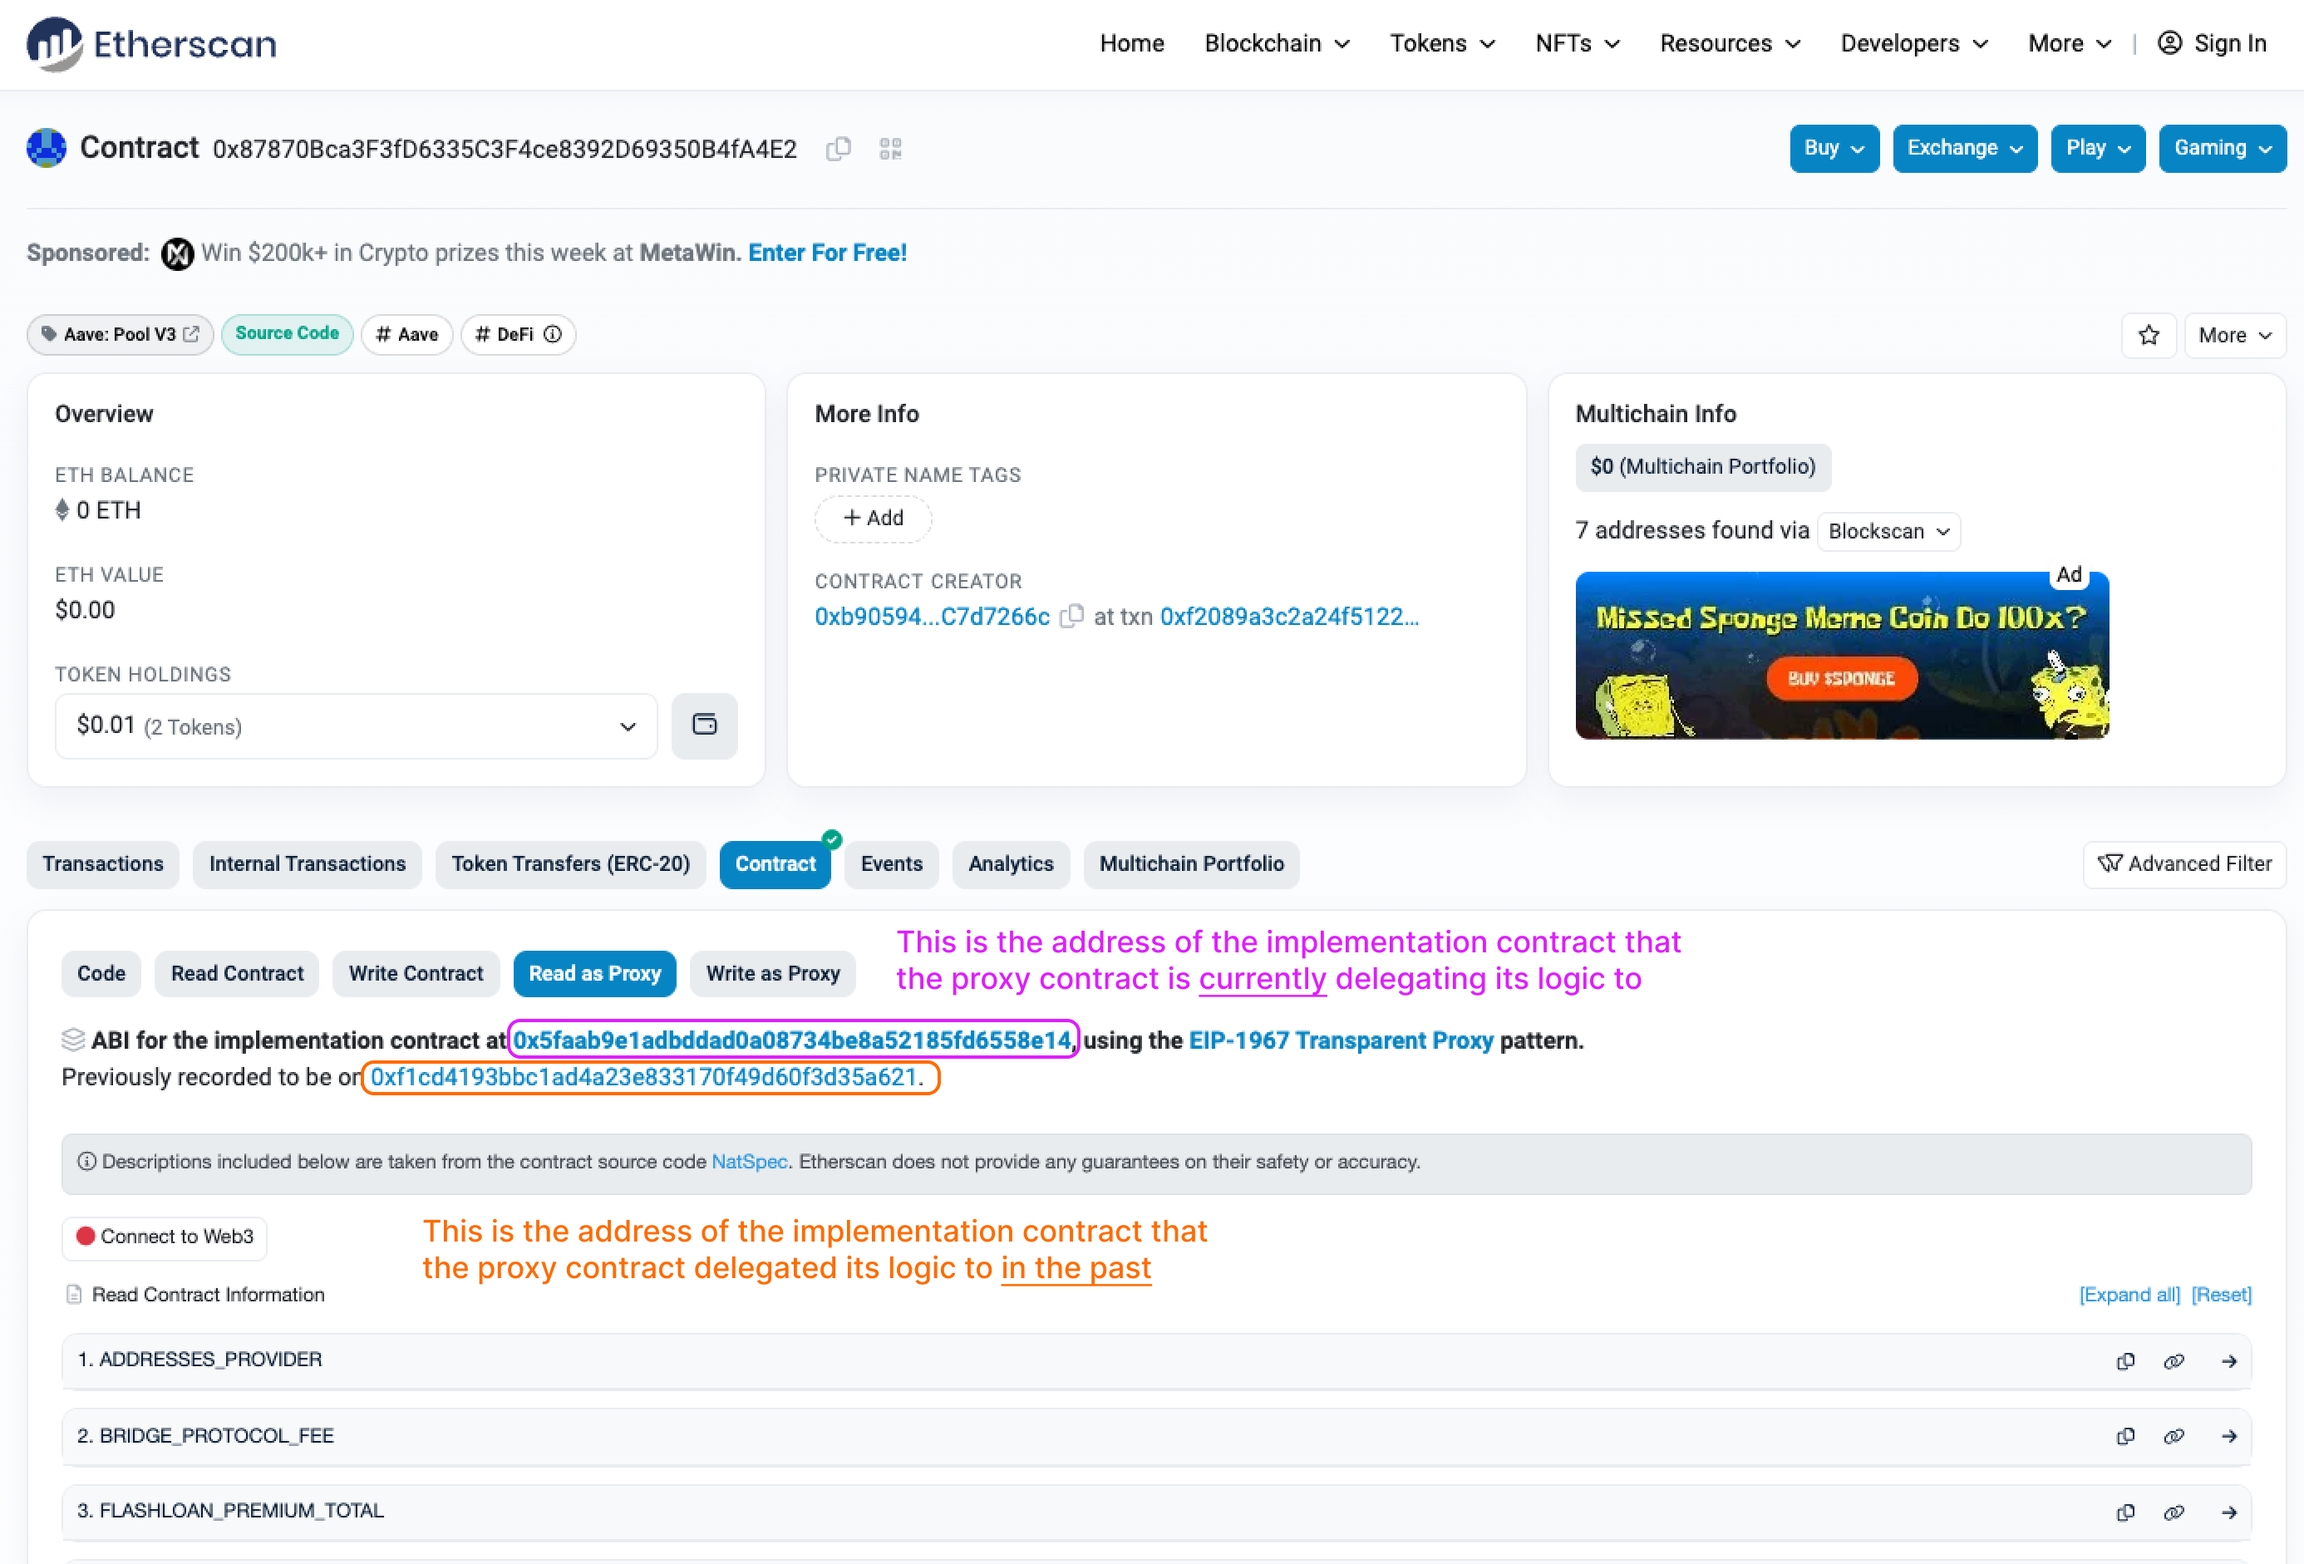The height and width of the screenshot is (1564, 2304).
Task: Copy permalink for BRIDGE_PROTOCOL_FEE method
Action: tap(2173, 1436)
